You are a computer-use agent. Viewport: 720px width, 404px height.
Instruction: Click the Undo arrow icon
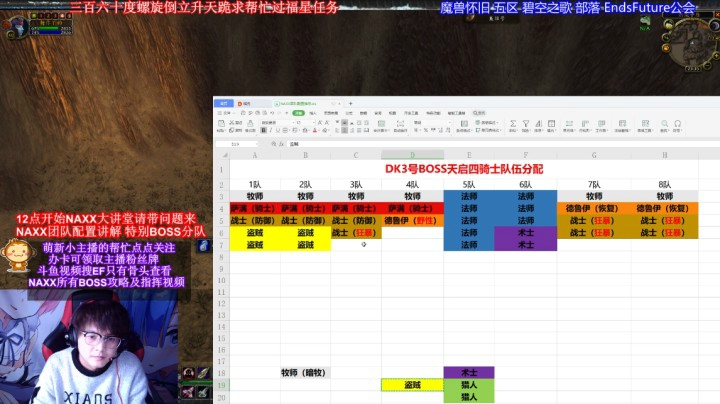pos(272,113)
